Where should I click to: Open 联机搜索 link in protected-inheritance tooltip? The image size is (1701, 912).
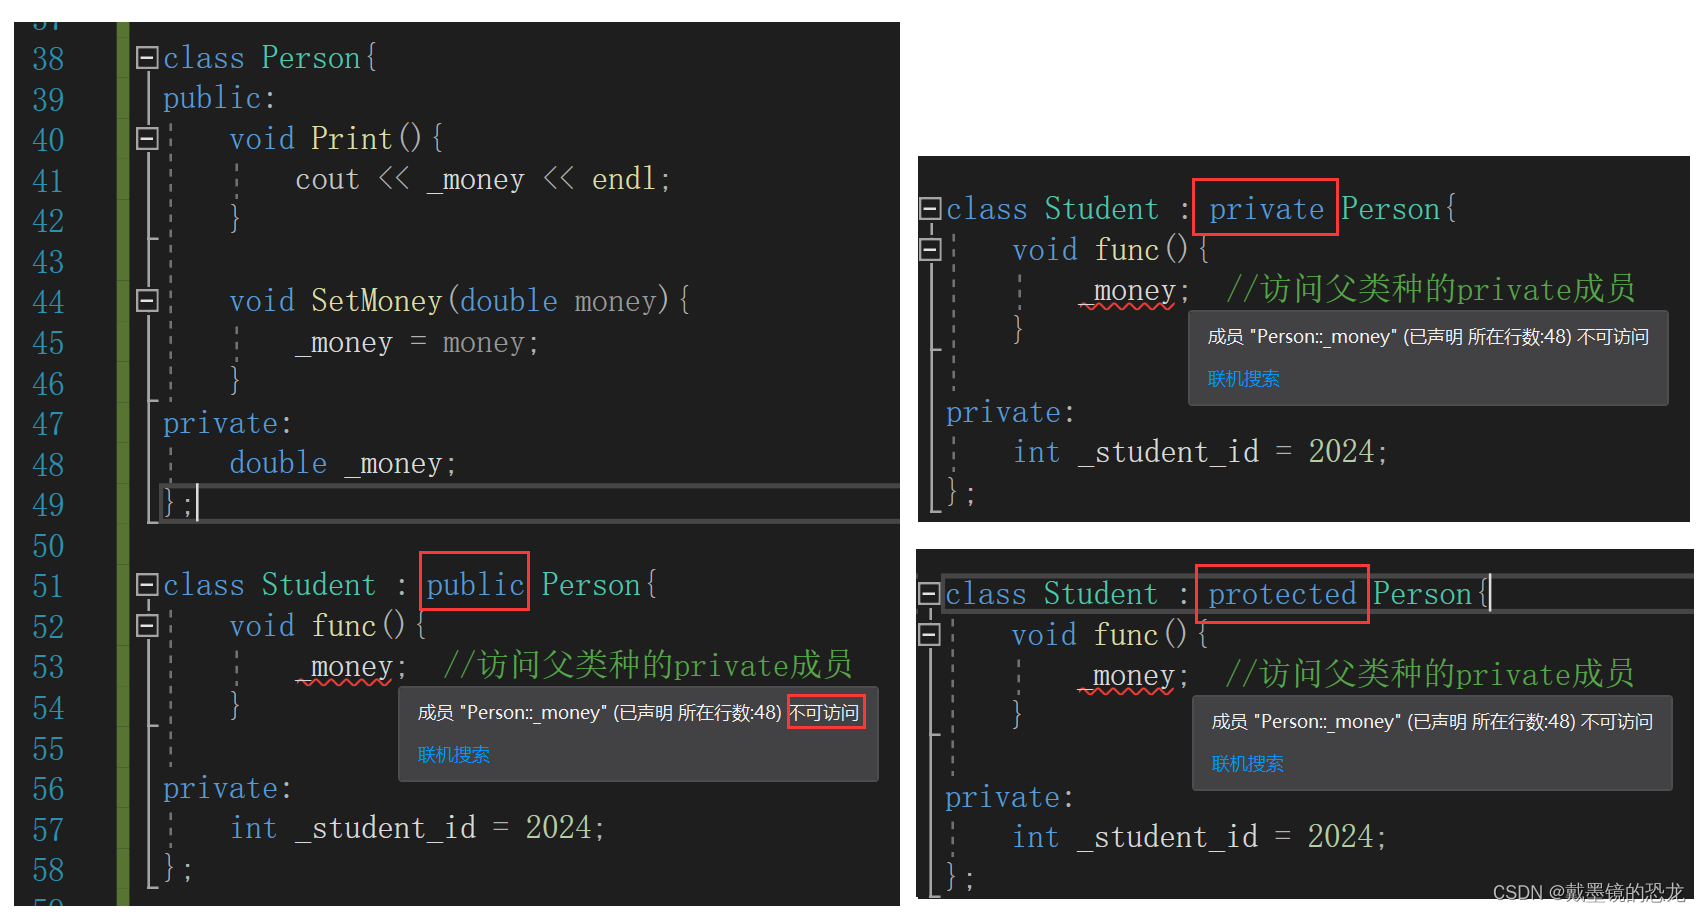[x=1247, y=764]
